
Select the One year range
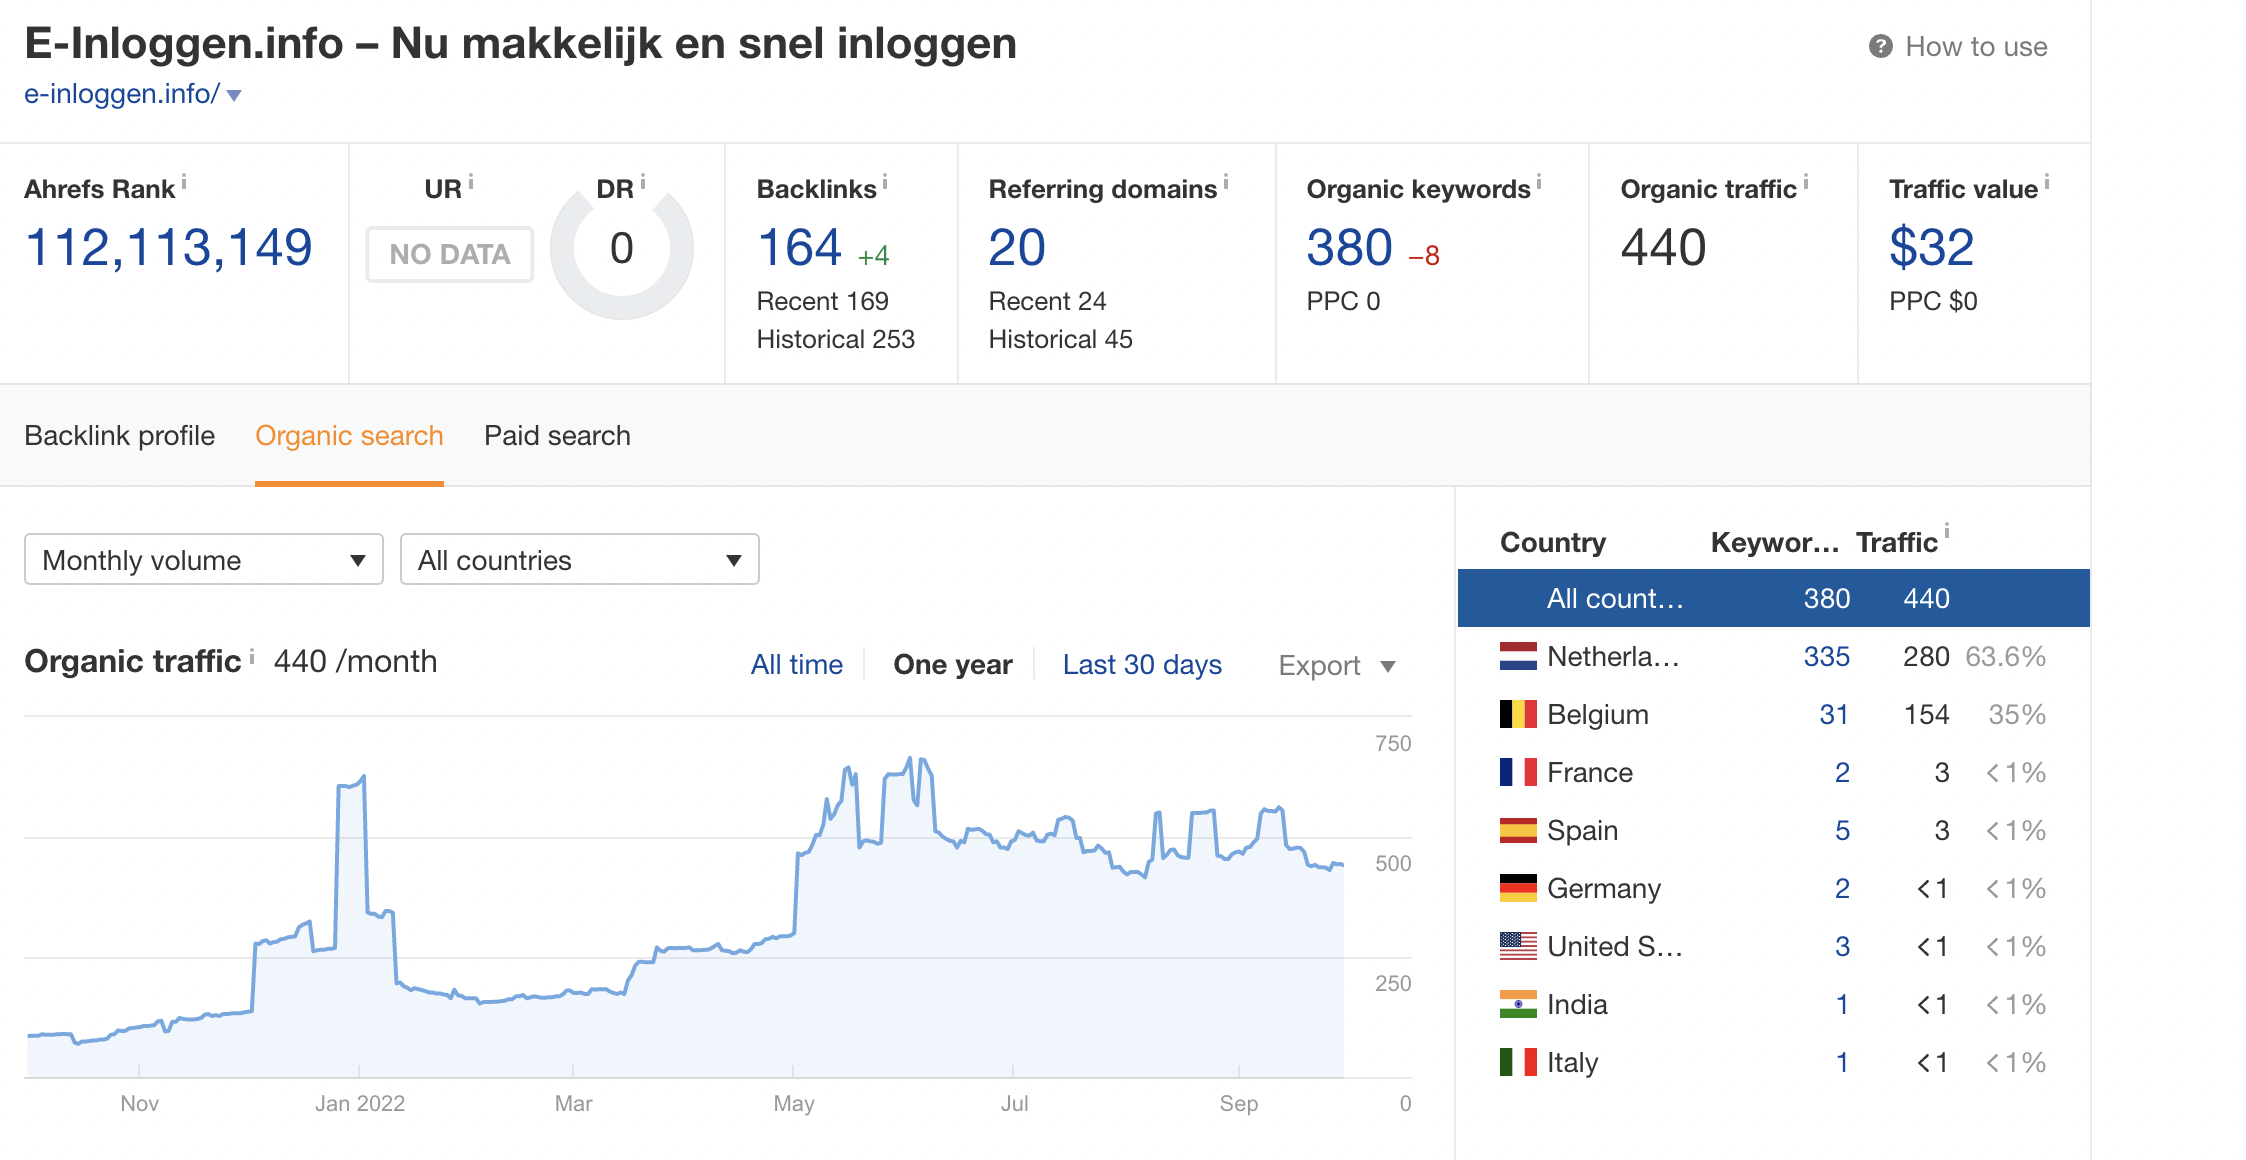953,665
